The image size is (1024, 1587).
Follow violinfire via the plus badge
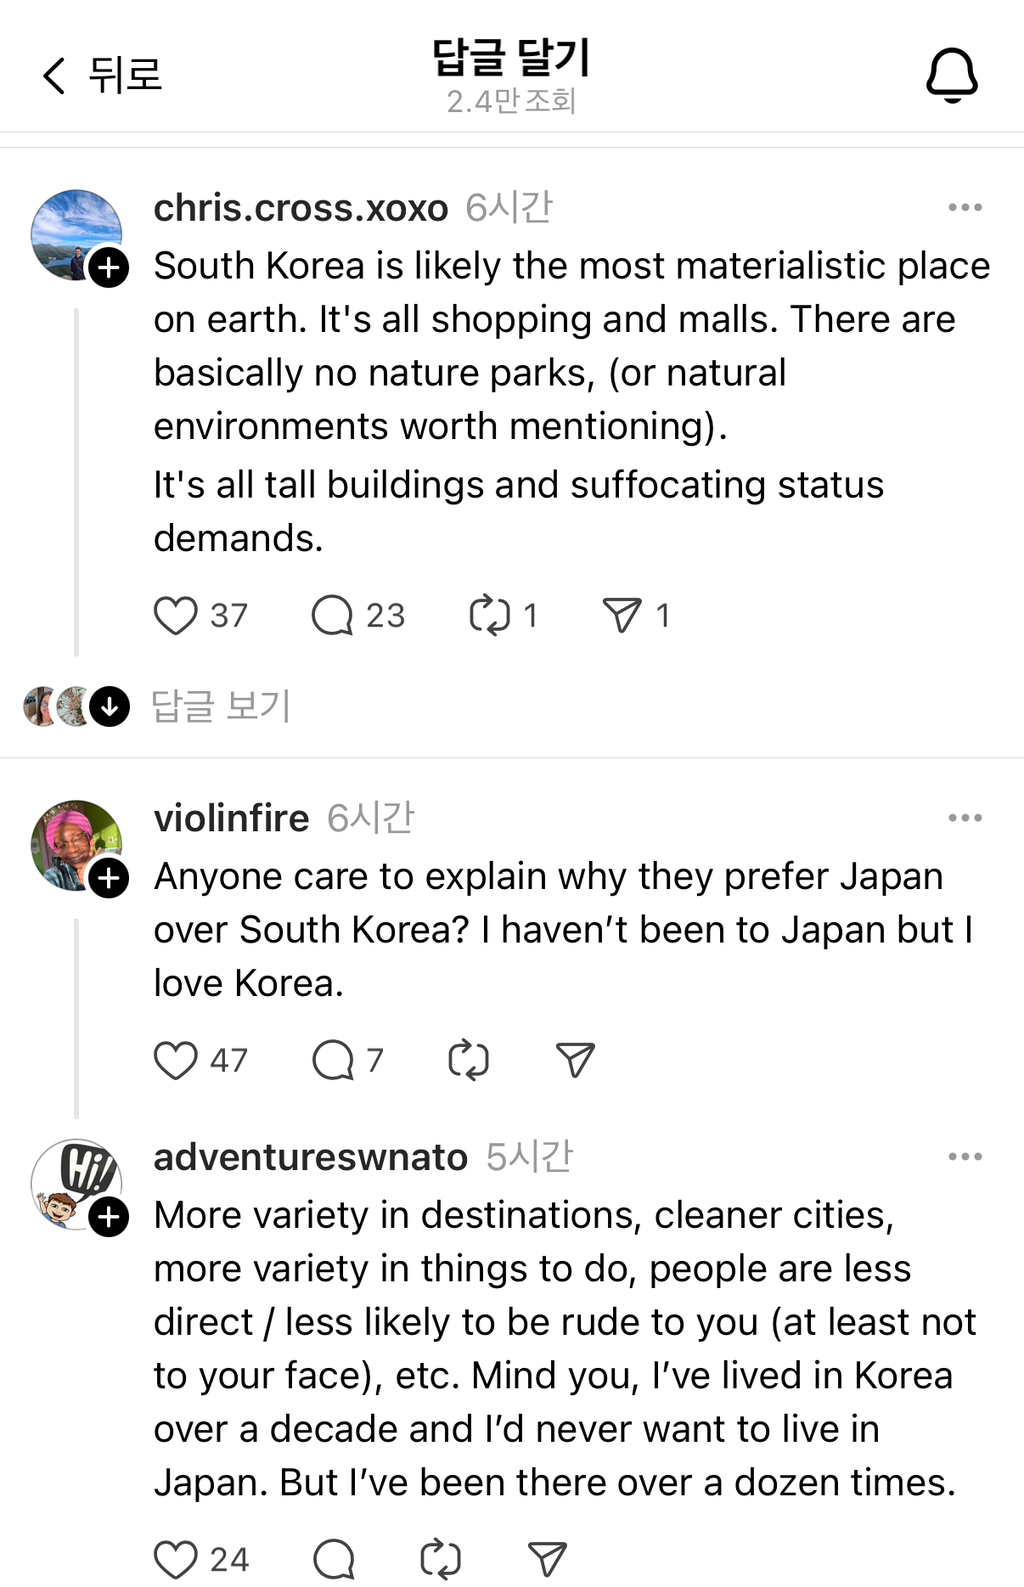[x=110, y=879]
